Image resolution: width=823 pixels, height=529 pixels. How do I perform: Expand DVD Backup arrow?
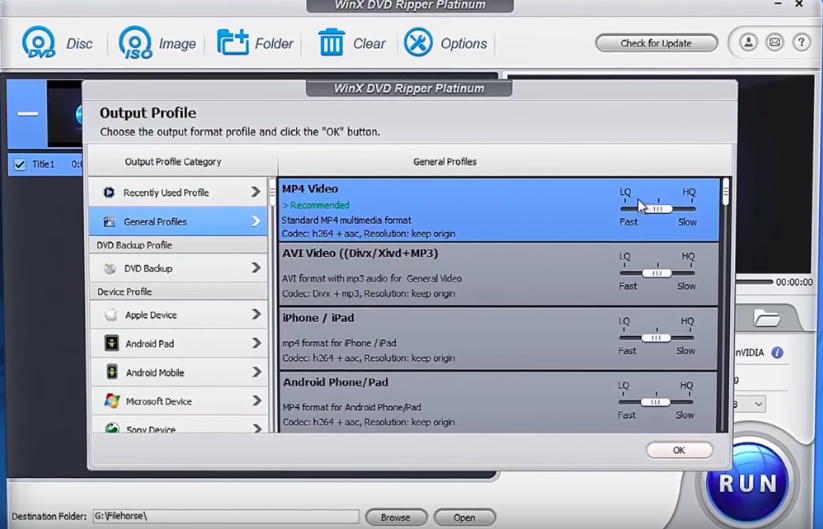[x=256, y=268]
